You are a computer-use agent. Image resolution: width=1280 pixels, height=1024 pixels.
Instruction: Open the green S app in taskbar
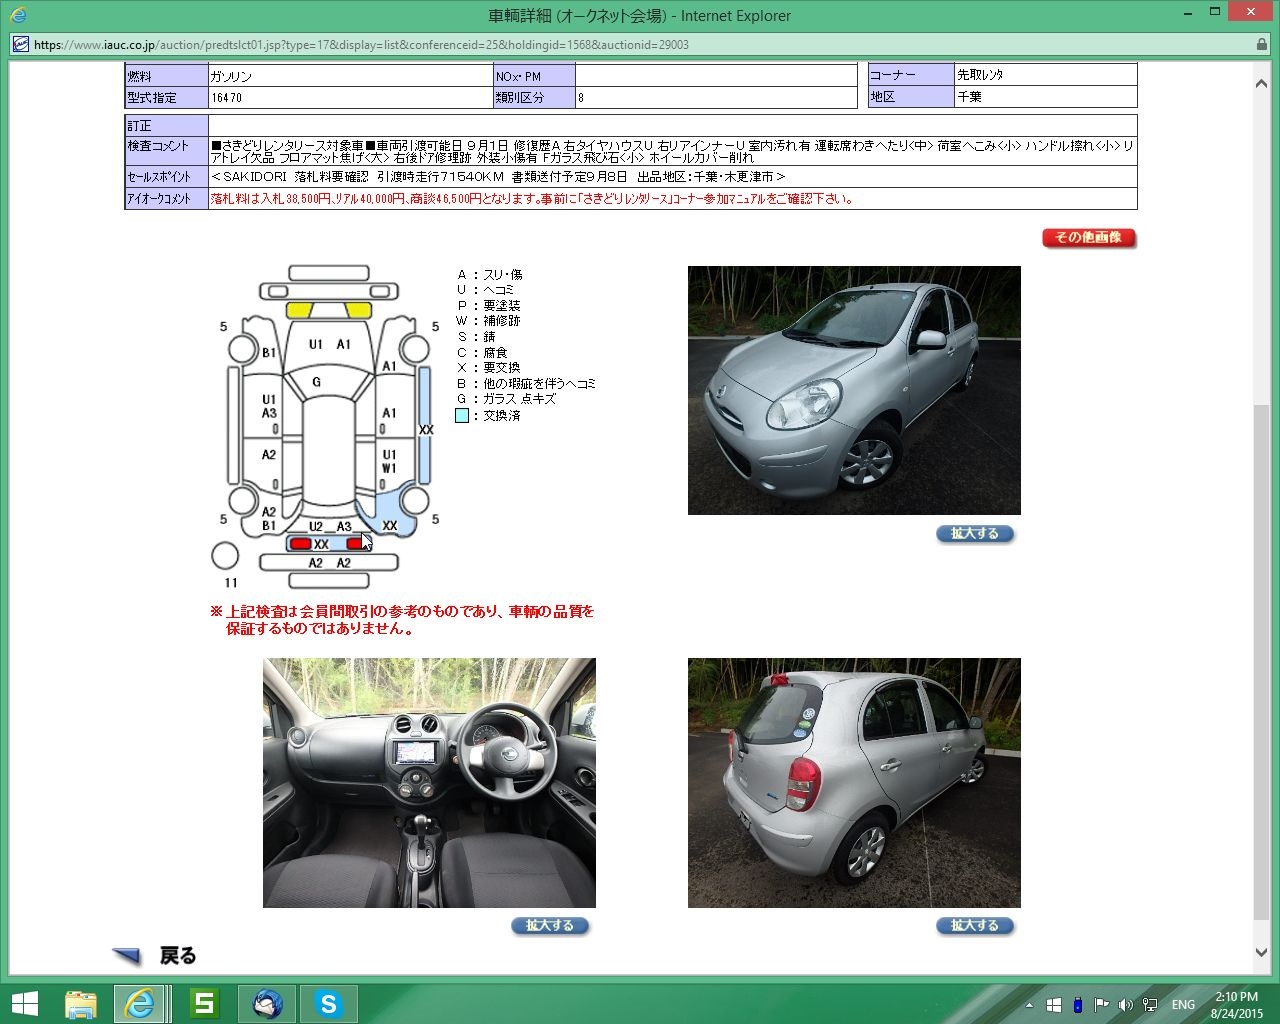(204, 1004)
